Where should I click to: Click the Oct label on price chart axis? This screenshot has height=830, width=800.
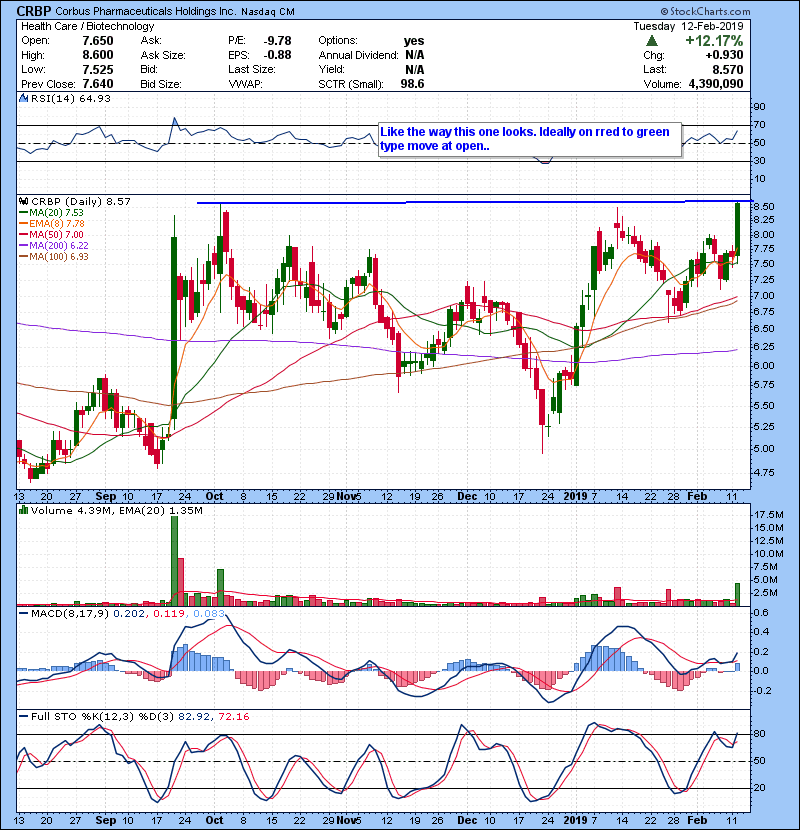click(214, 497)
